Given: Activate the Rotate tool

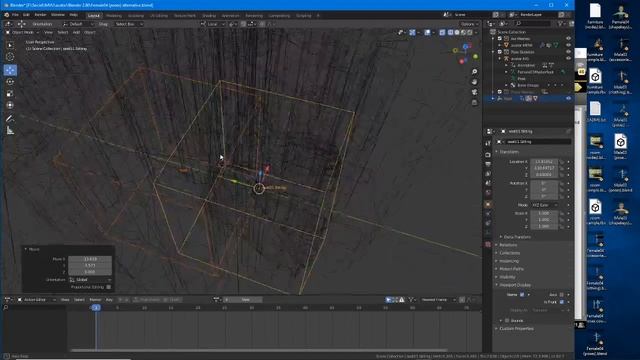Looking at the screenshot, I should point(10,82).
